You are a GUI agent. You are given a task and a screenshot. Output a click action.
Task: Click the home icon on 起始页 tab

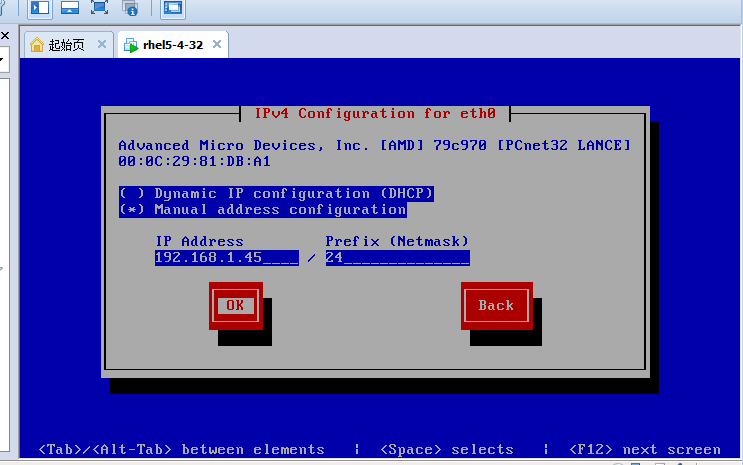[x=37, y=44]
